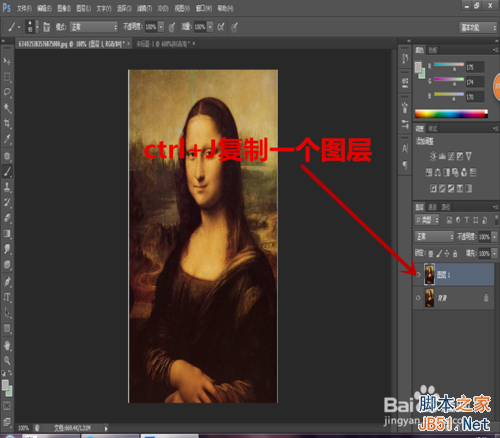Select the Crop tool
Viewport: 500px width, 438px height.
pos(7,123)
